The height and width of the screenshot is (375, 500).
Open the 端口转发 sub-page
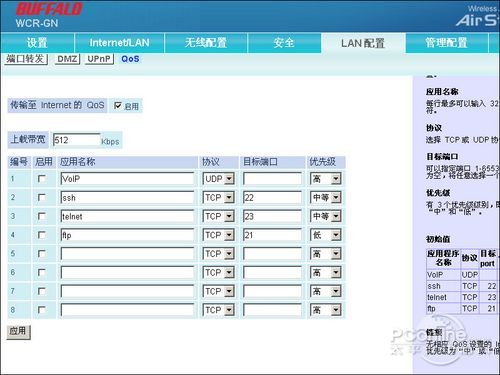coord(26,59)
